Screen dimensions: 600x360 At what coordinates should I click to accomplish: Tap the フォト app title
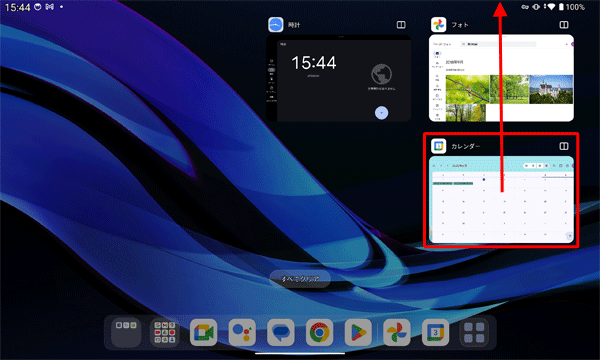click(x=460, y=25)
